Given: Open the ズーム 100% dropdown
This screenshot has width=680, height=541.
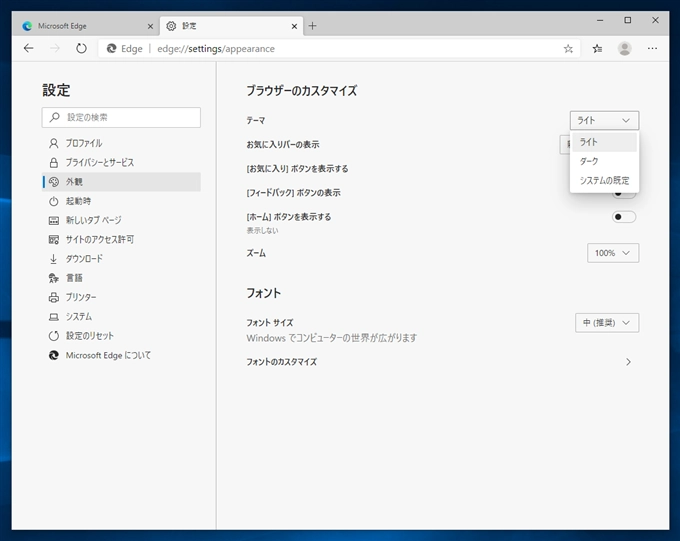Looking at the screenshot, I should (613, 253).
